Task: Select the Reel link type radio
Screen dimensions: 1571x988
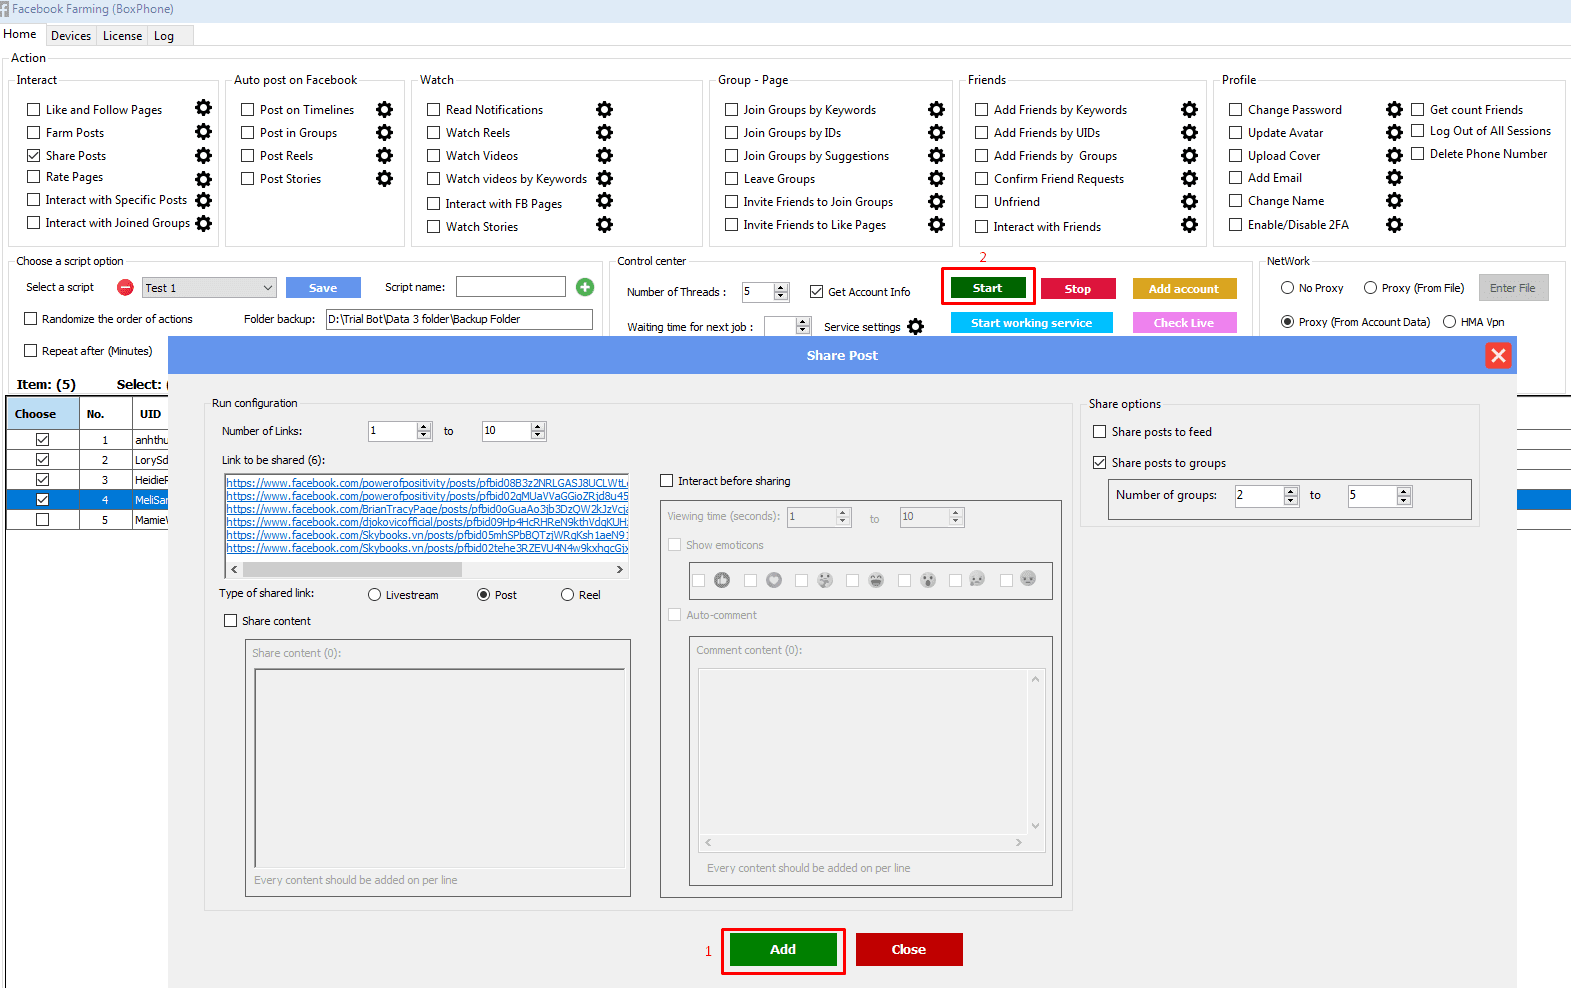Action: pyautogui.click(x=568, y=594)
